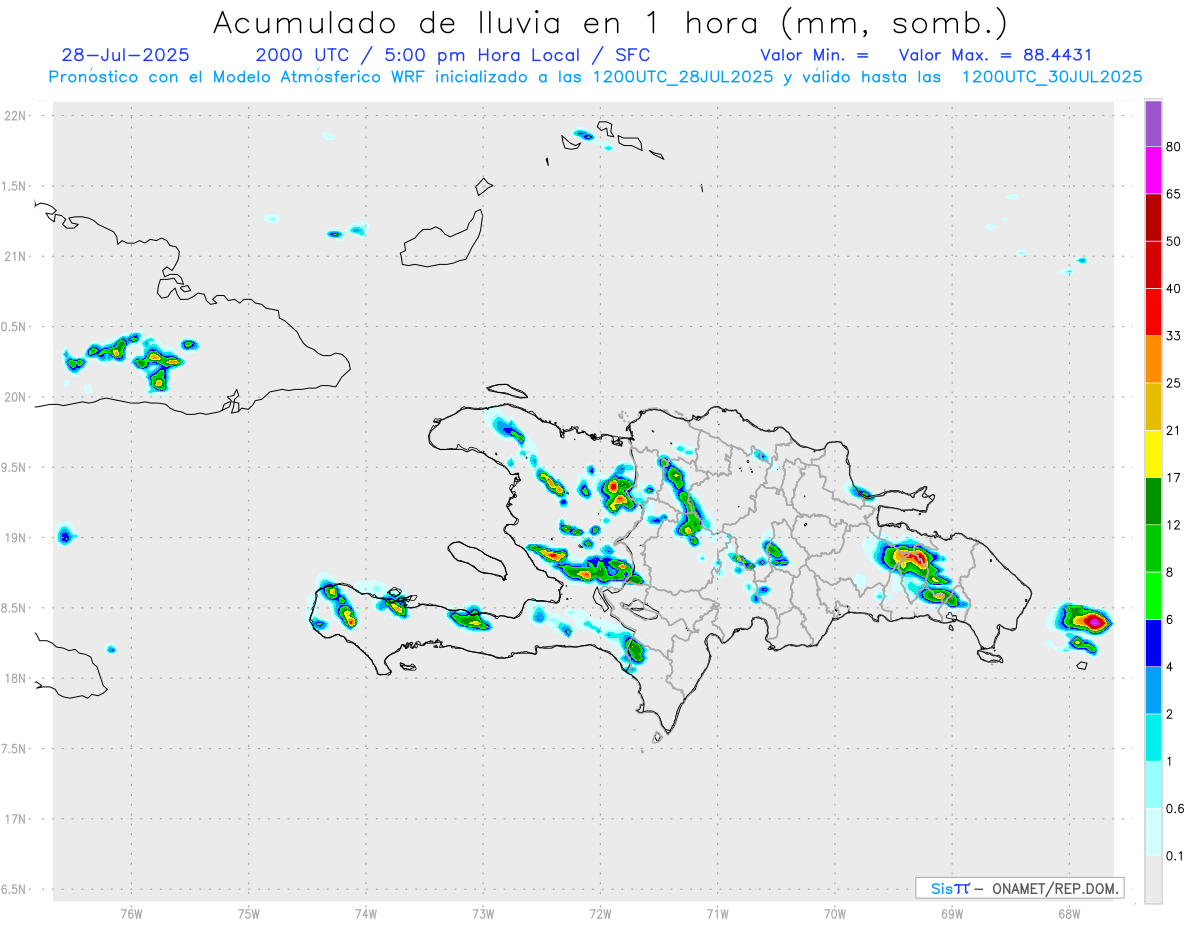The image size is (1200, 927).
Task: Click the colorbar label "0.6"
Action: click(1176, 808)
